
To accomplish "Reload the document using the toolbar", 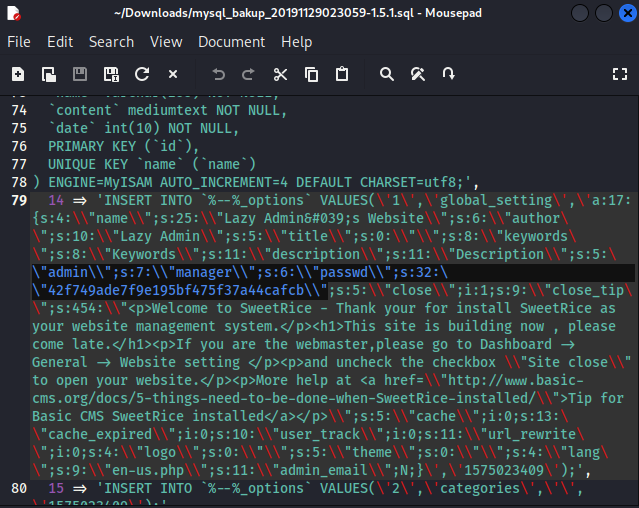I will tap(142, 74).
